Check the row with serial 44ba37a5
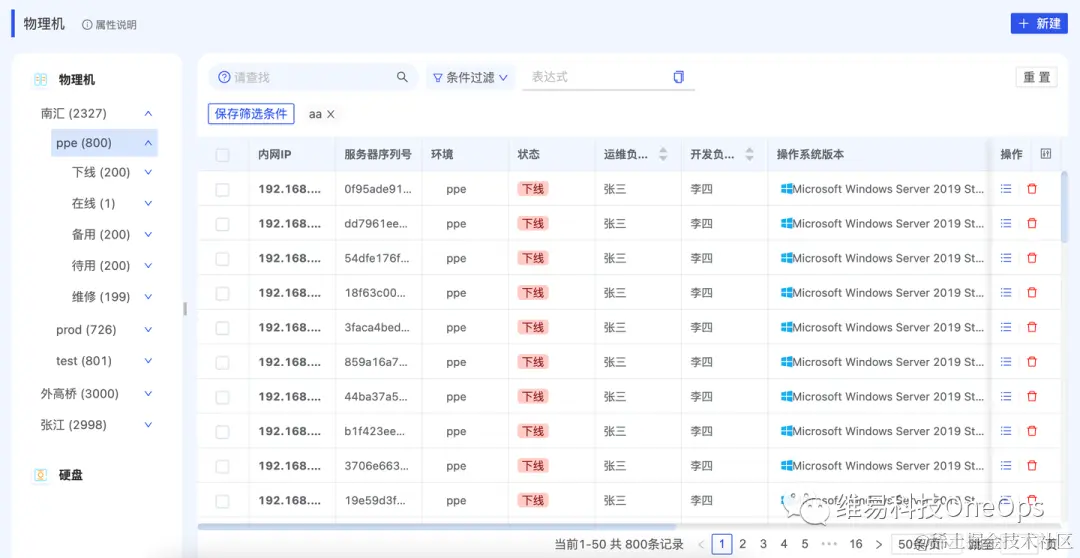1080x558 pixels. (222, 397)
